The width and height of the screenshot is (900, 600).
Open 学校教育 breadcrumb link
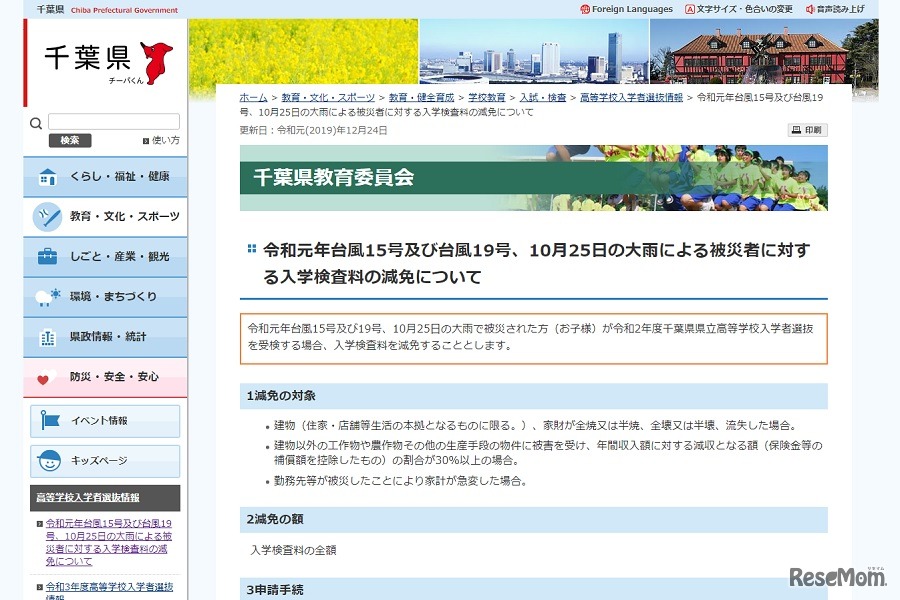click(x=487, y=97)
